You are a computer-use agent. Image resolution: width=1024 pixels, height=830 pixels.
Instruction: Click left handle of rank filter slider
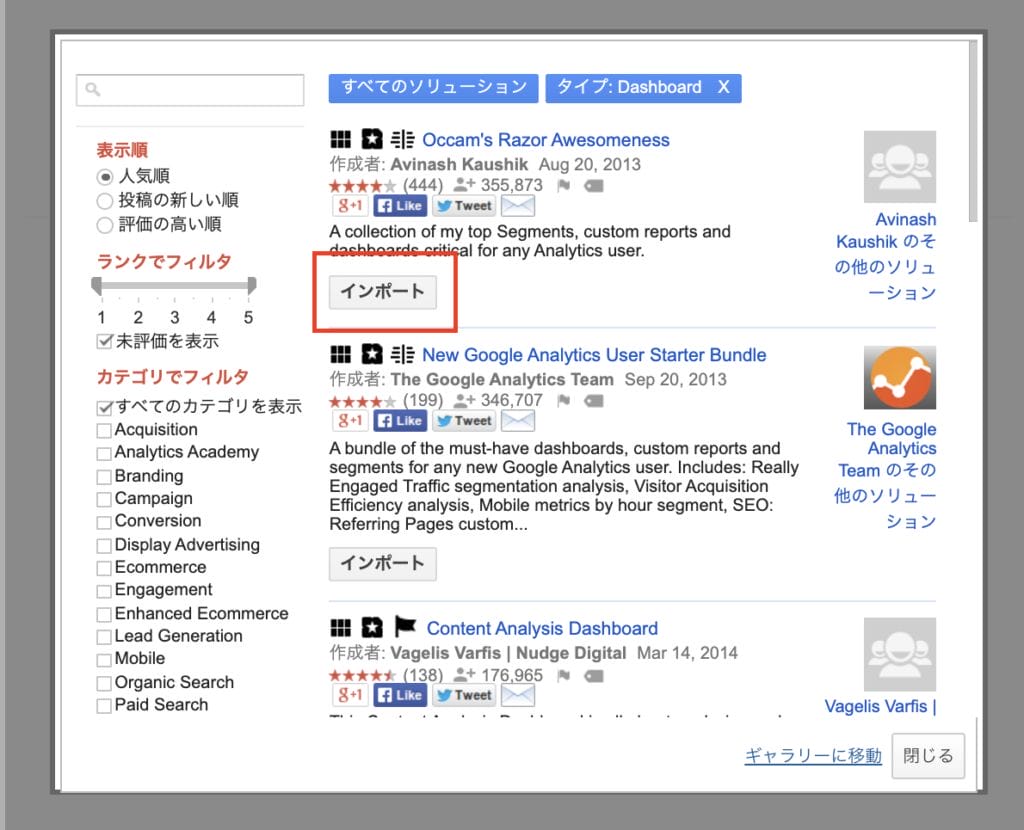pos(97,285)
